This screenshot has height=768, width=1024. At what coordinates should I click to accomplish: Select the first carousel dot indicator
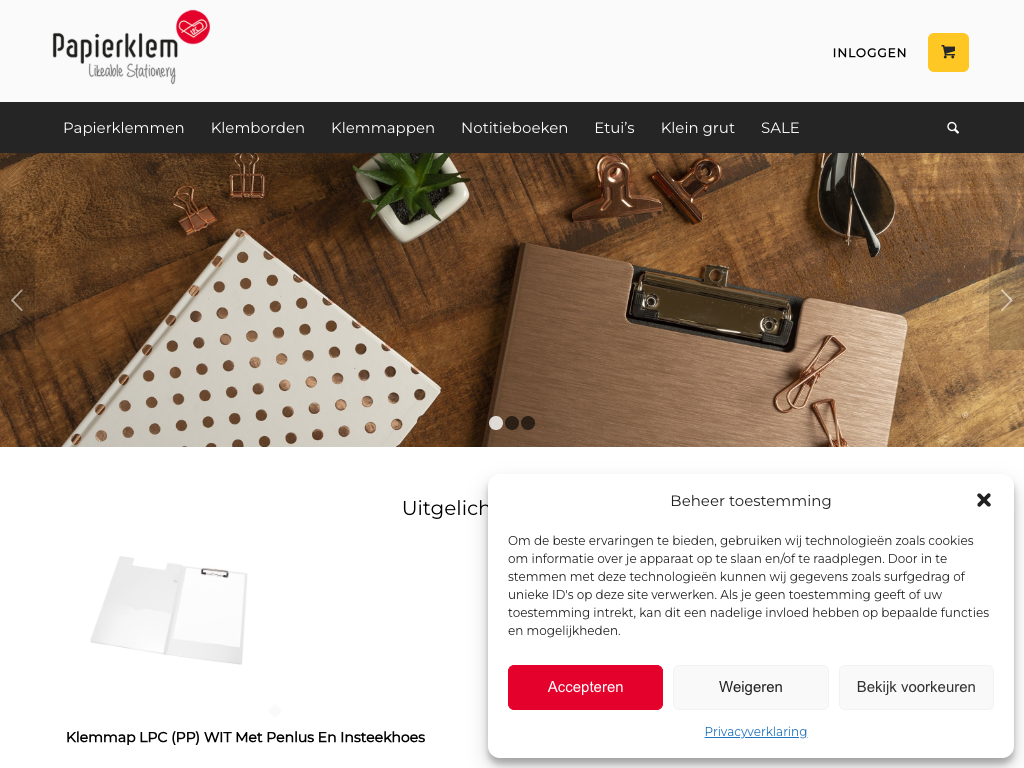[x=496, y=423]
